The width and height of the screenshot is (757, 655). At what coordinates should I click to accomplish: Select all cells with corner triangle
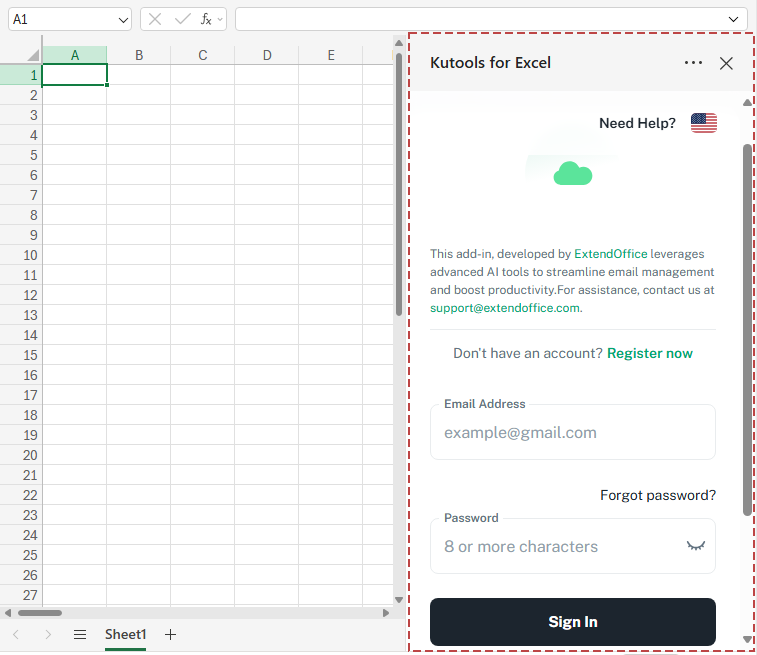point(33,55)
